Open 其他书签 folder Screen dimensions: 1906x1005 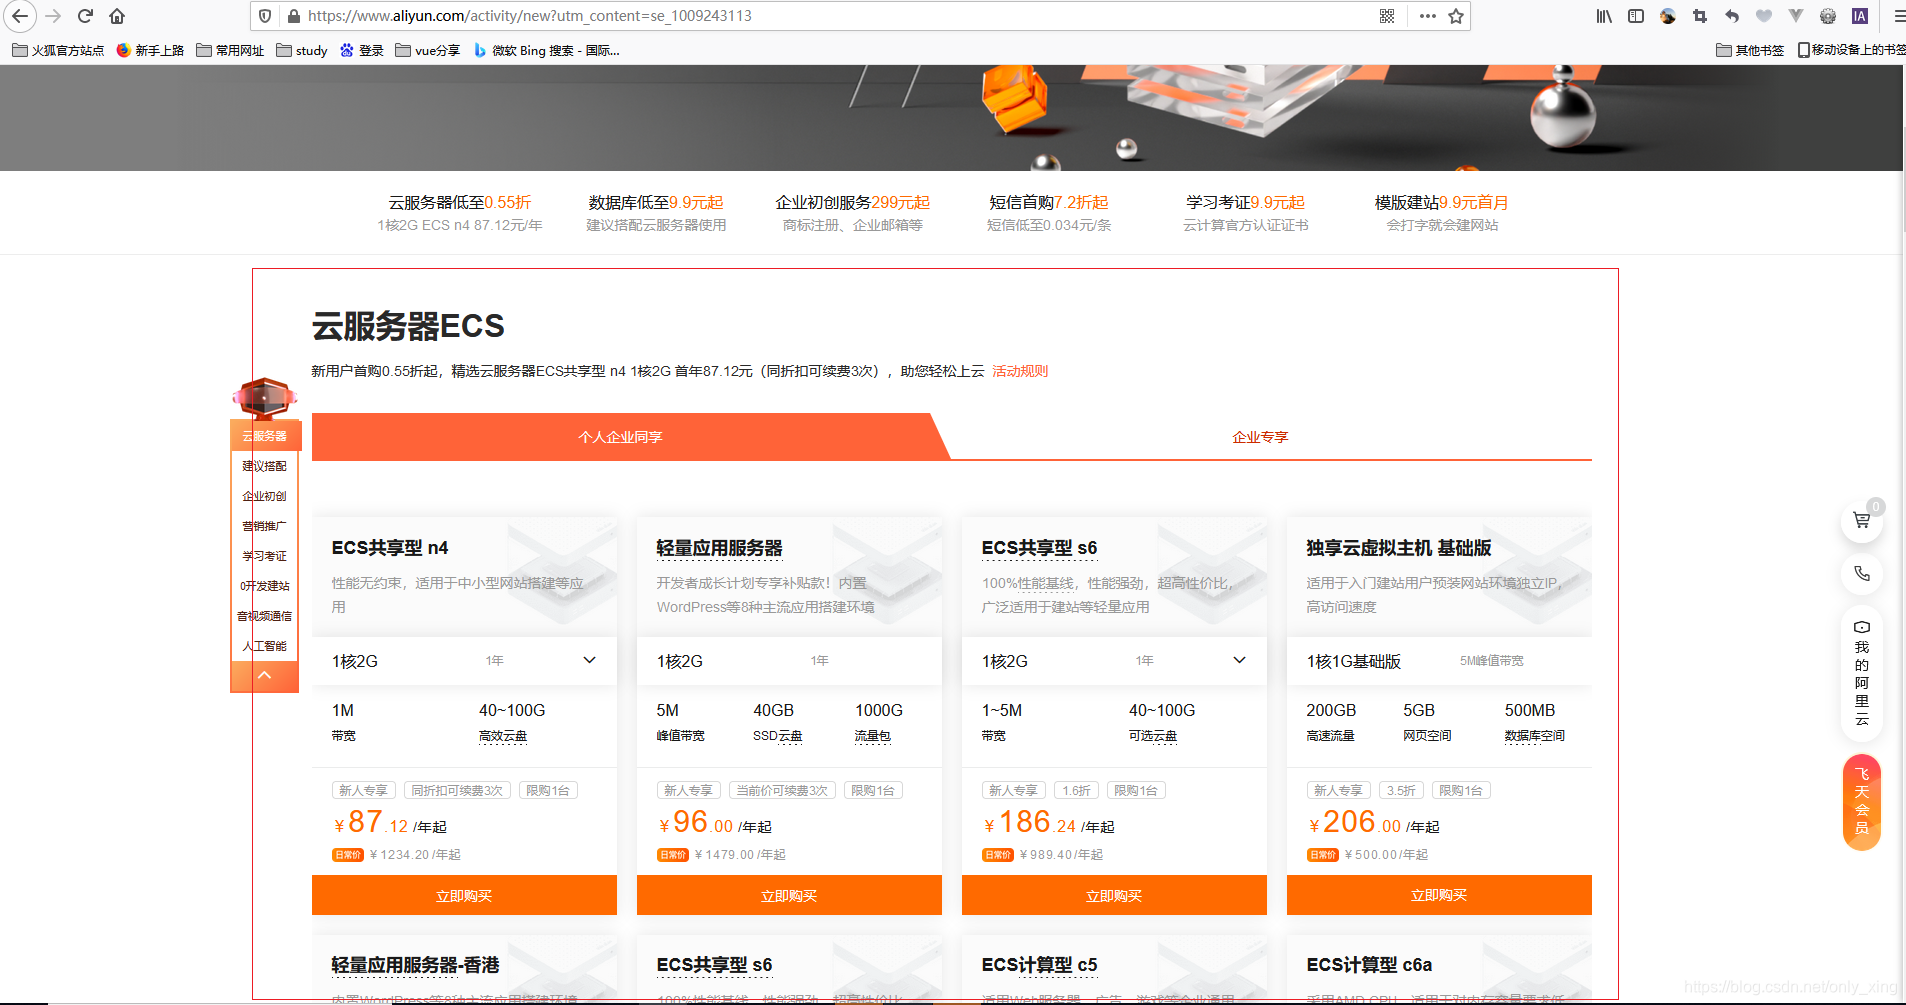[1750, 50]
